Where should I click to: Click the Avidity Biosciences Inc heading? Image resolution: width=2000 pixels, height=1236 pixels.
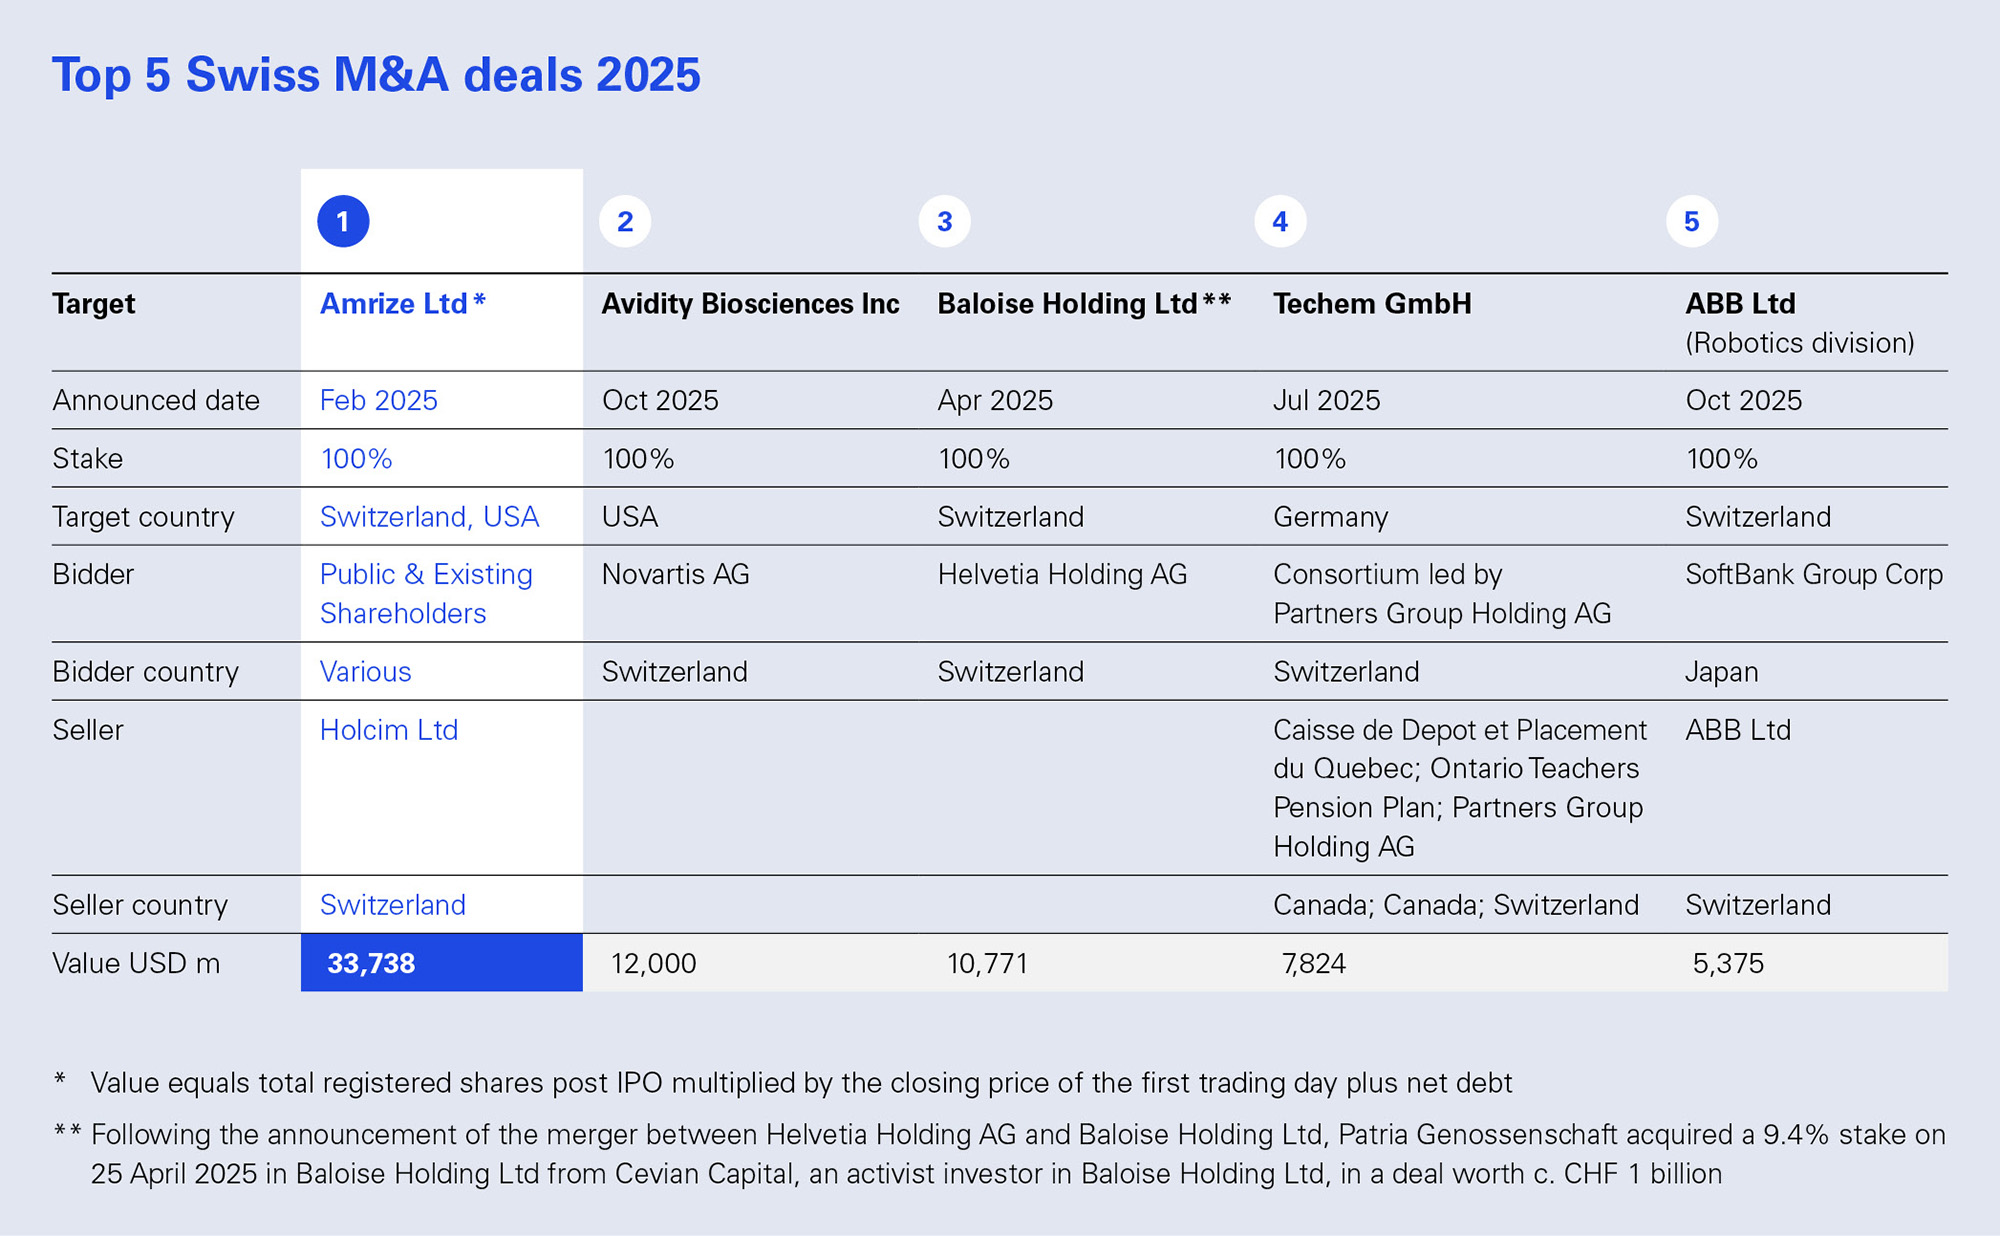tap(750, 304)
